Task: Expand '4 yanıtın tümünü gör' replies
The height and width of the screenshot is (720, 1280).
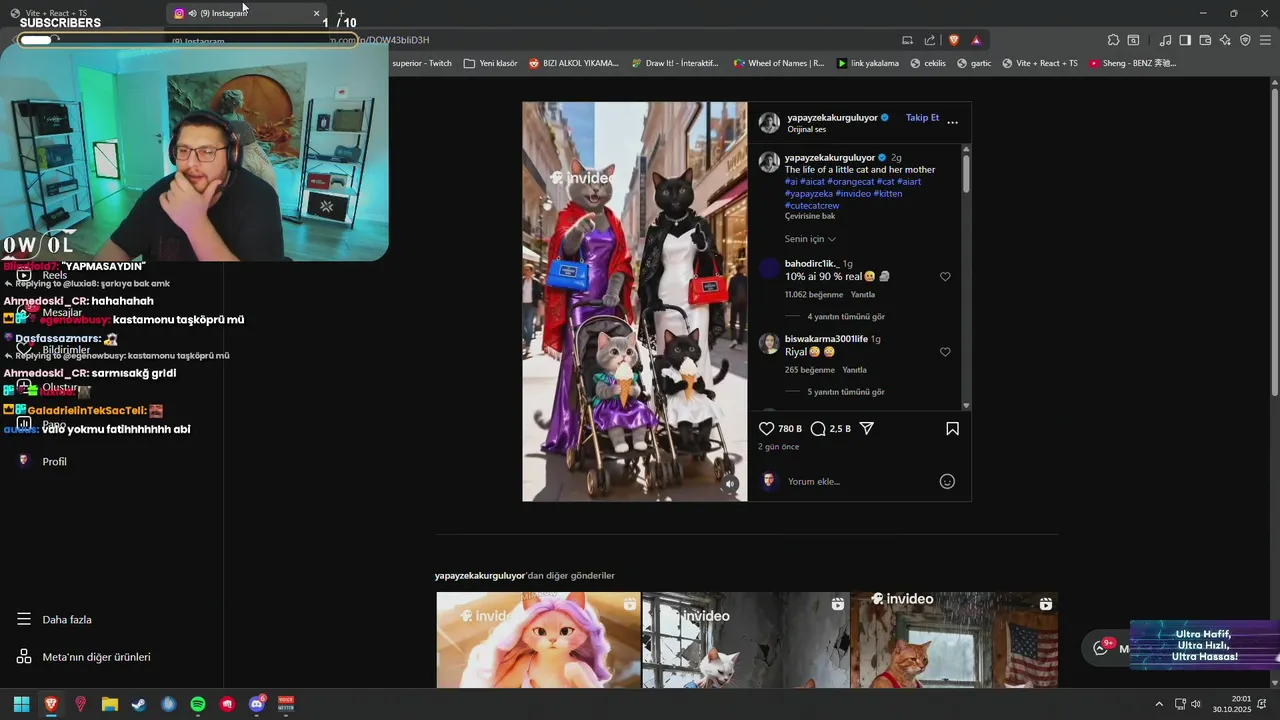Action: 846,317
